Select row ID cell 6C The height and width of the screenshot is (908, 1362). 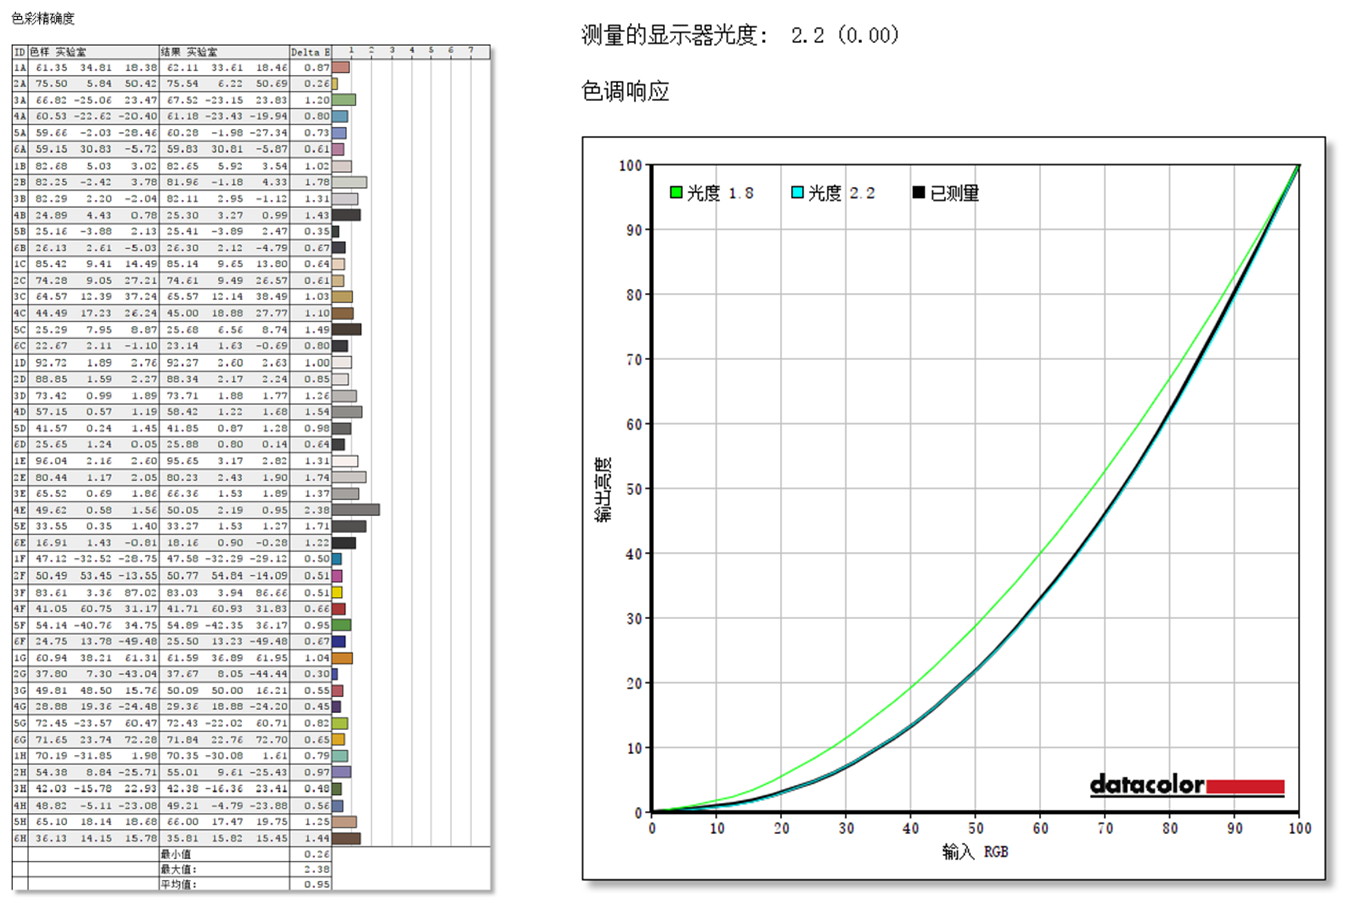(19, 346)
